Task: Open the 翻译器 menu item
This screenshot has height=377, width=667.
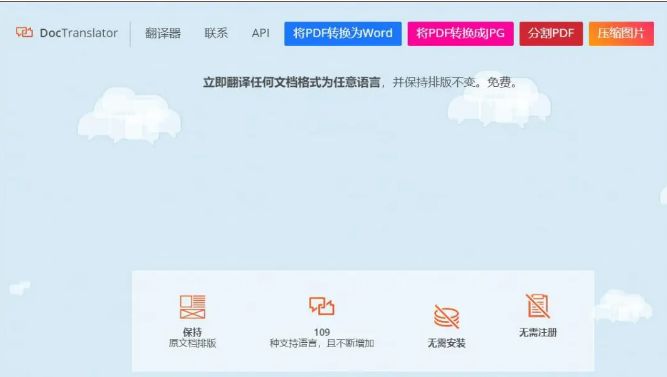Action: coord(163,33)
